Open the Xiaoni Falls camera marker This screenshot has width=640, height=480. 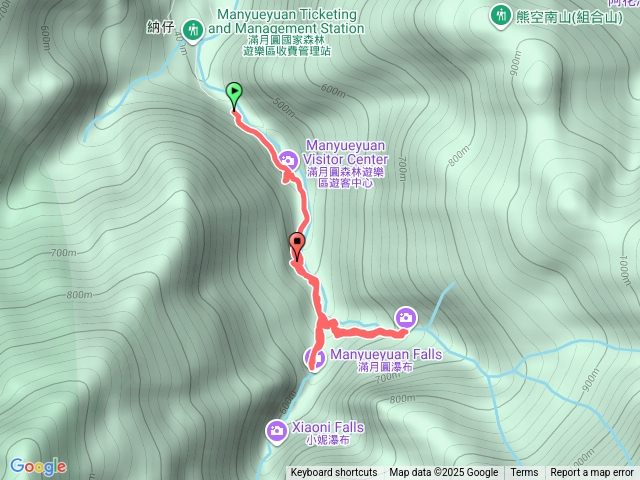point(276,432)
